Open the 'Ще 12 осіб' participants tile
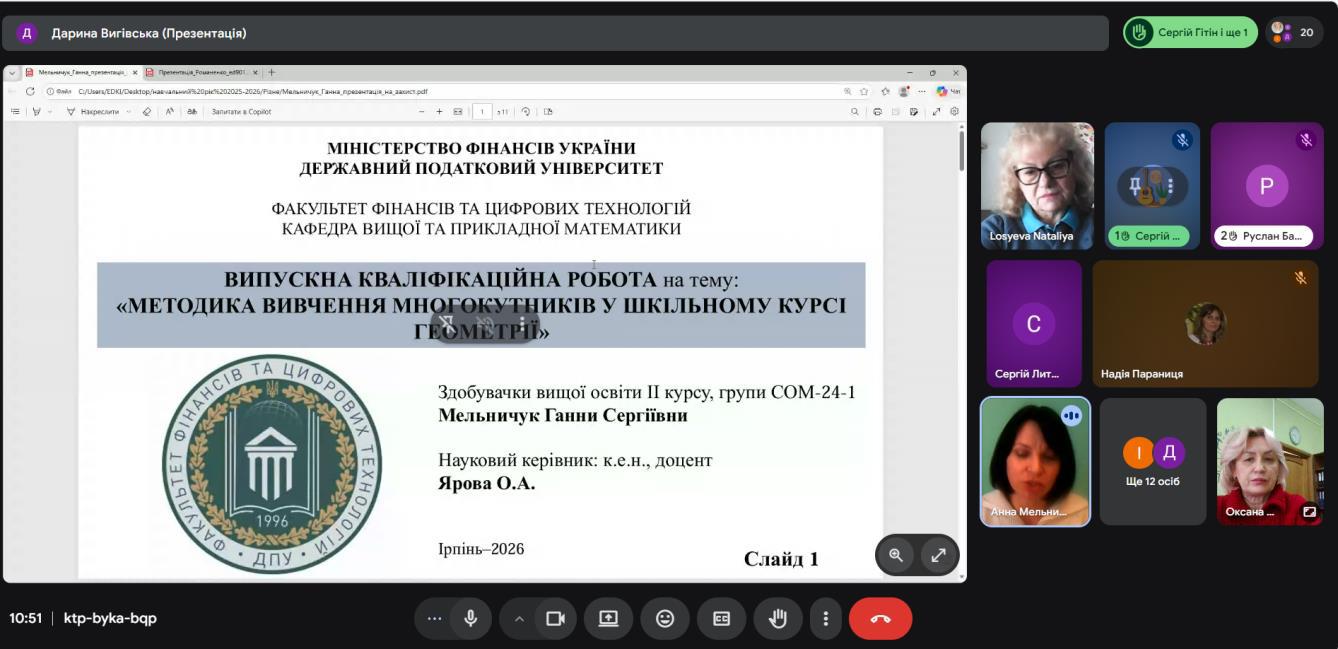This screenshot has height=649, width=1338. coord(1153,461)
